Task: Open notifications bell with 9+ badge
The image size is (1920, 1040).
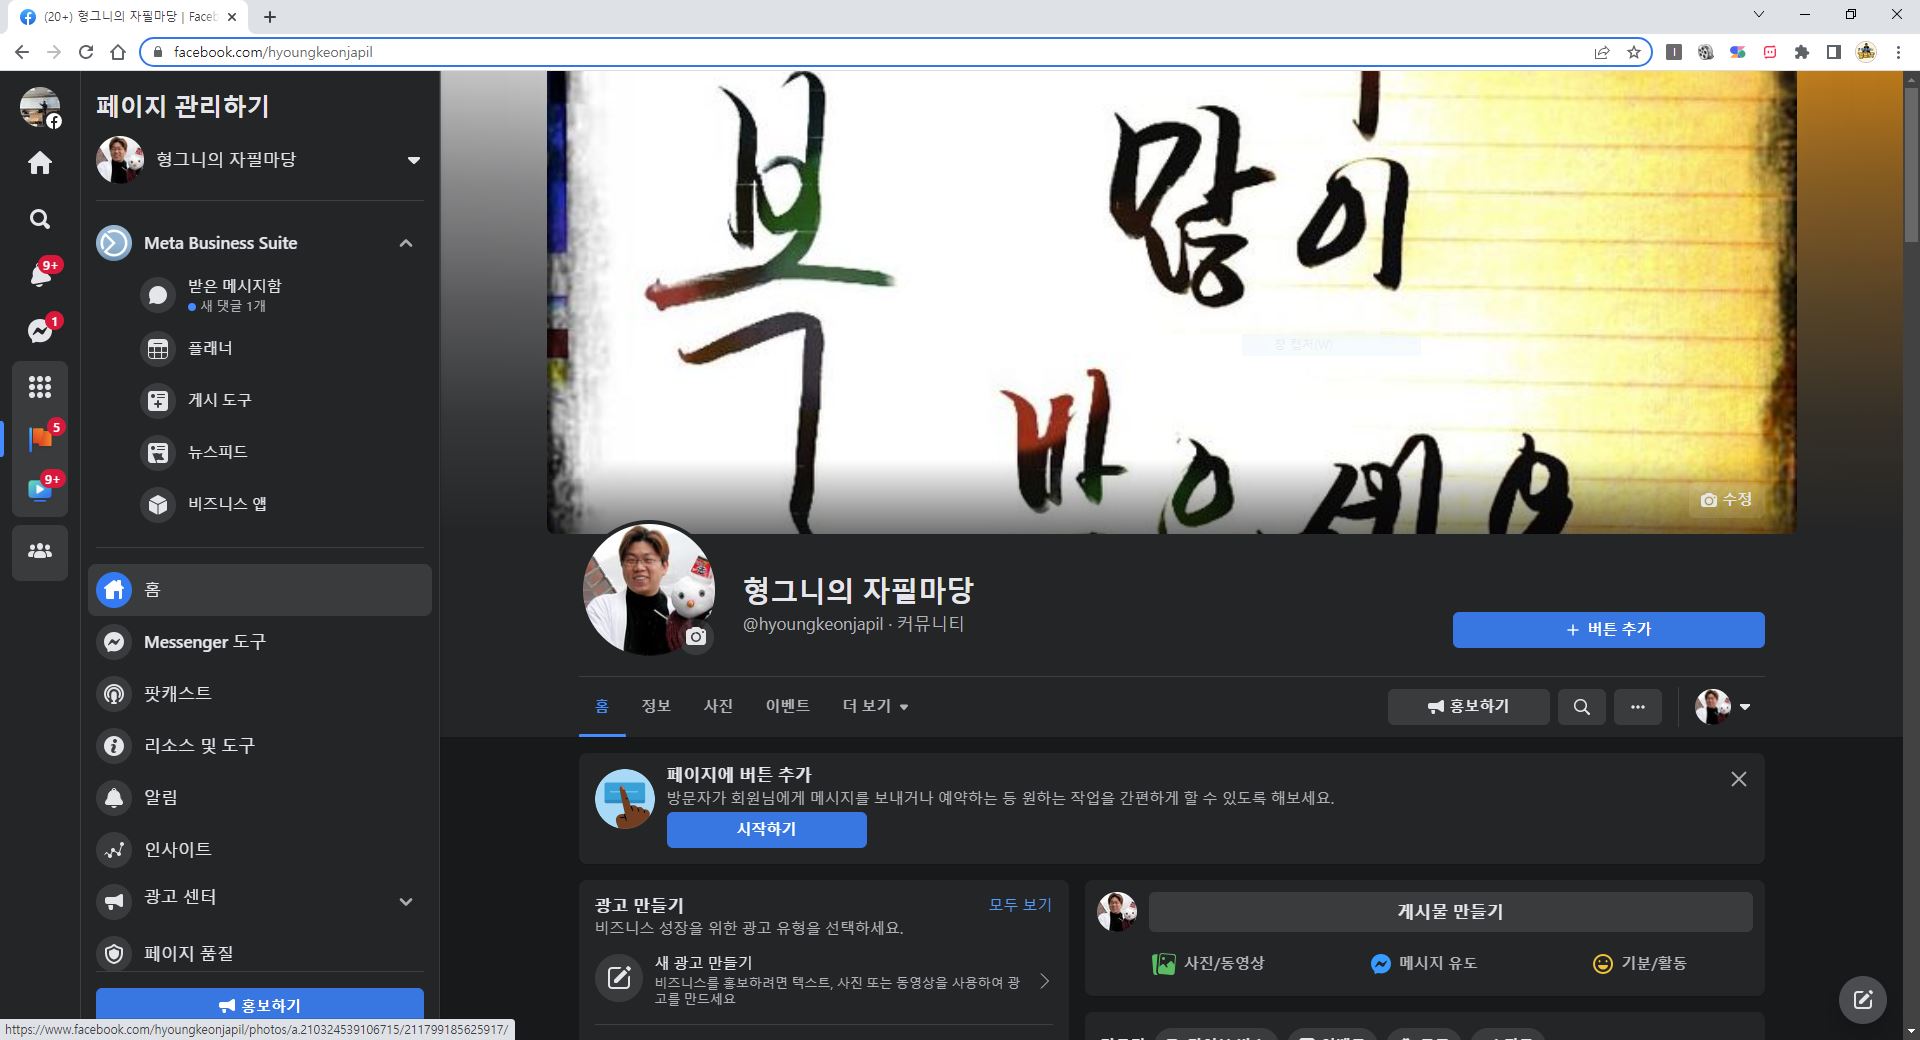Action: coord(40,274)
